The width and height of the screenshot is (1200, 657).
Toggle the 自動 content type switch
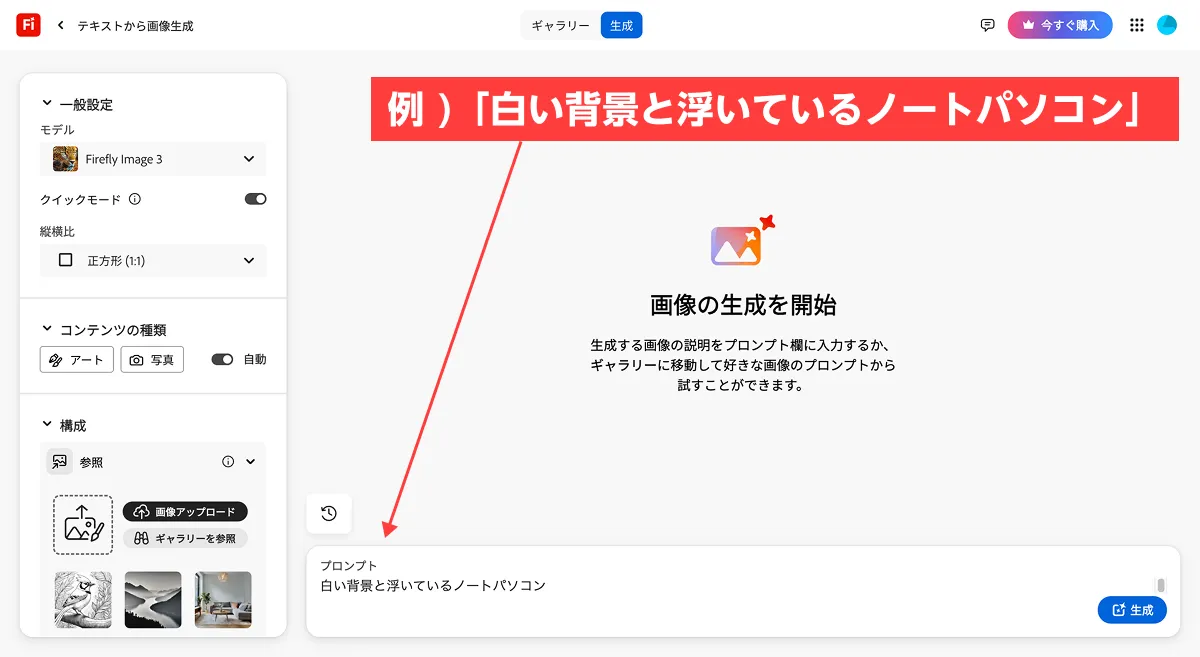pos(222,359)
